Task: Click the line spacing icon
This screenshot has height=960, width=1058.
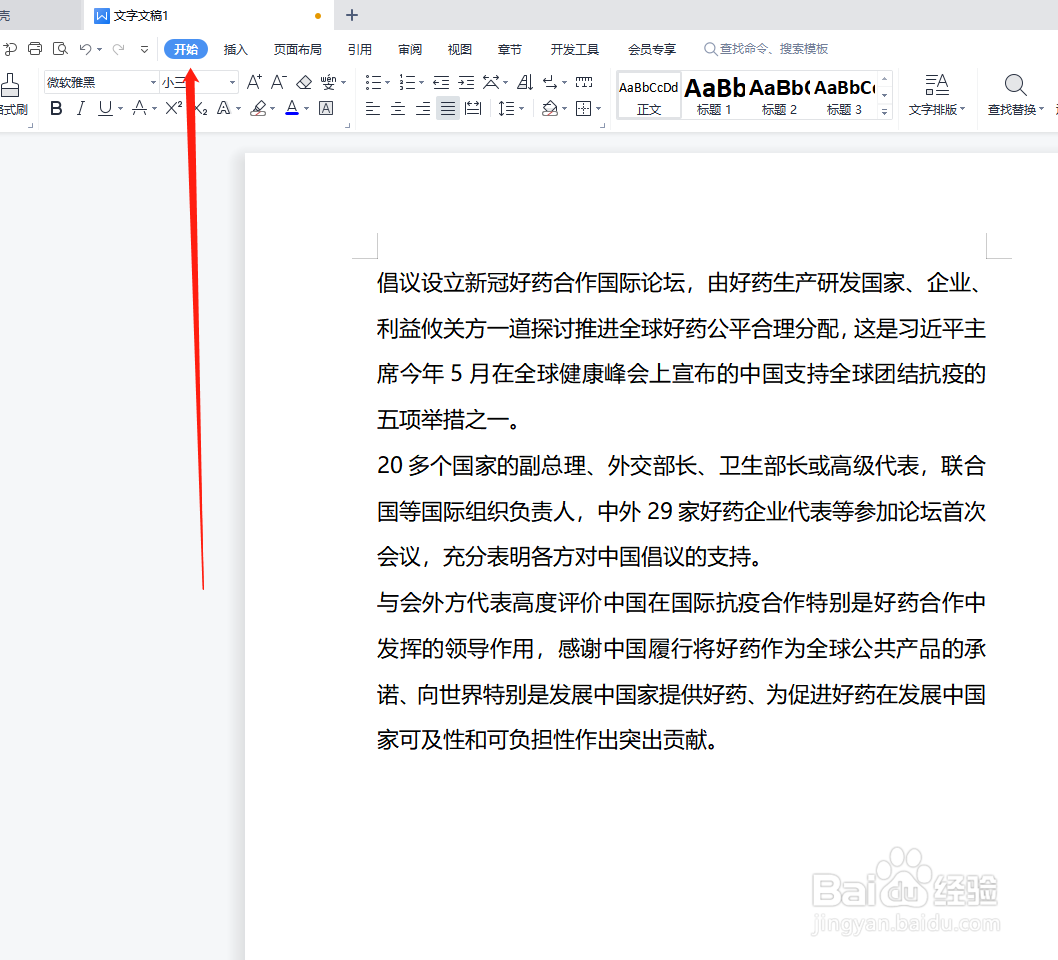Action: click(x=506, y=108)
